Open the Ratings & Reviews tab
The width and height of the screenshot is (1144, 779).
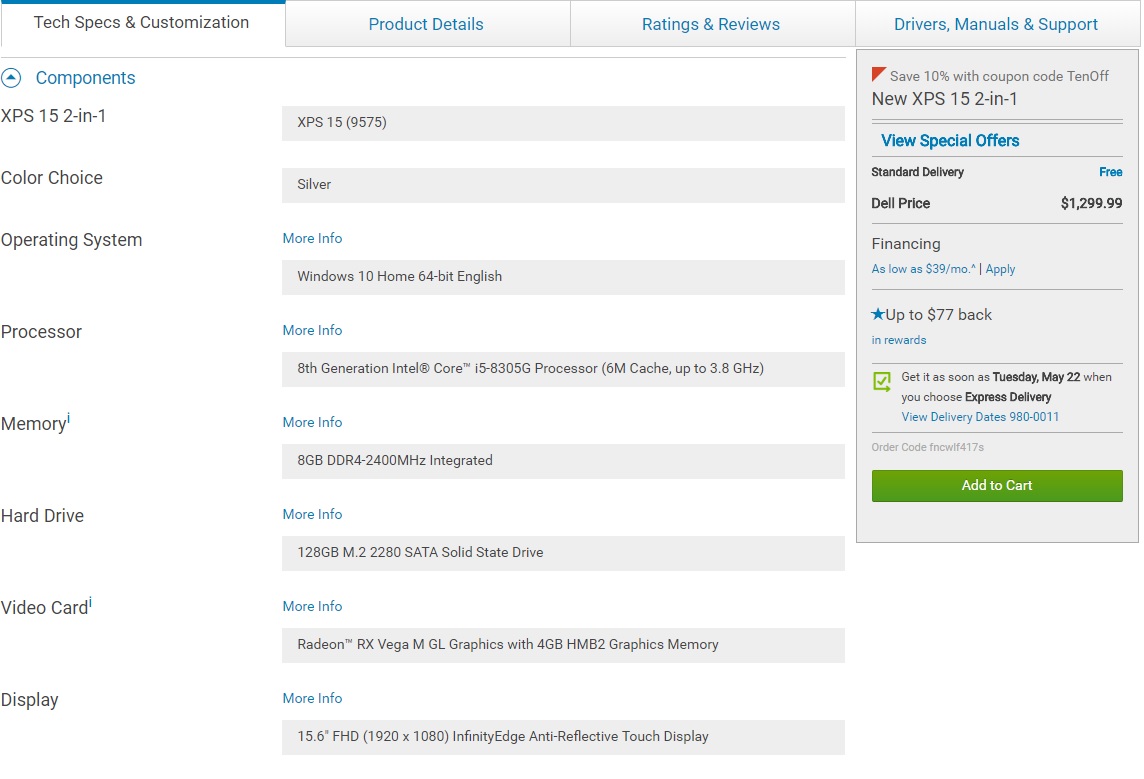[x=711, y=24]
